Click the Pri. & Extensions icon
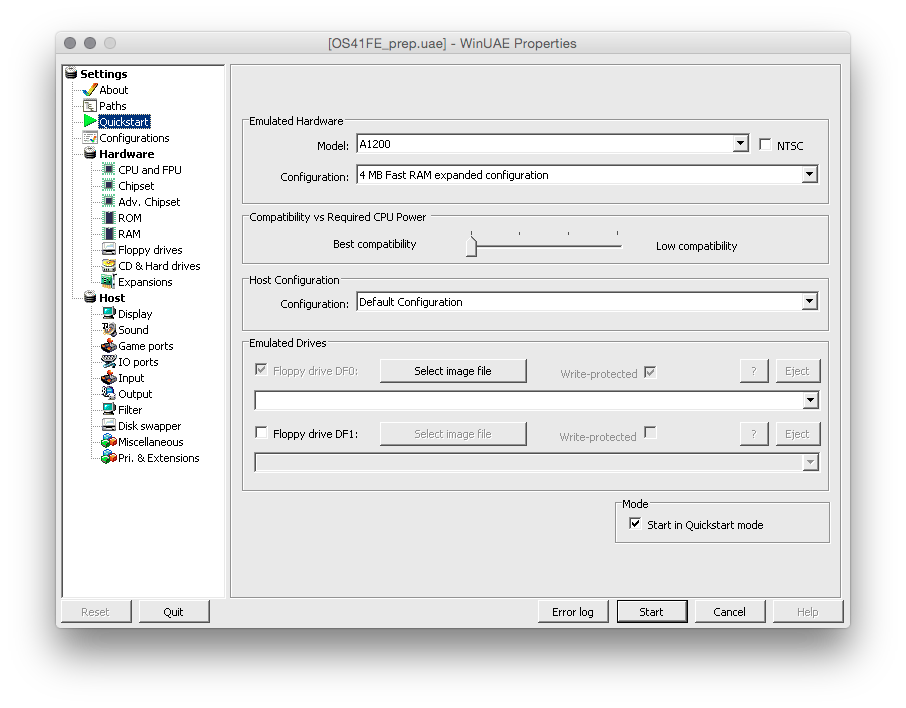906x708 pixels. [x=109, y=458]
